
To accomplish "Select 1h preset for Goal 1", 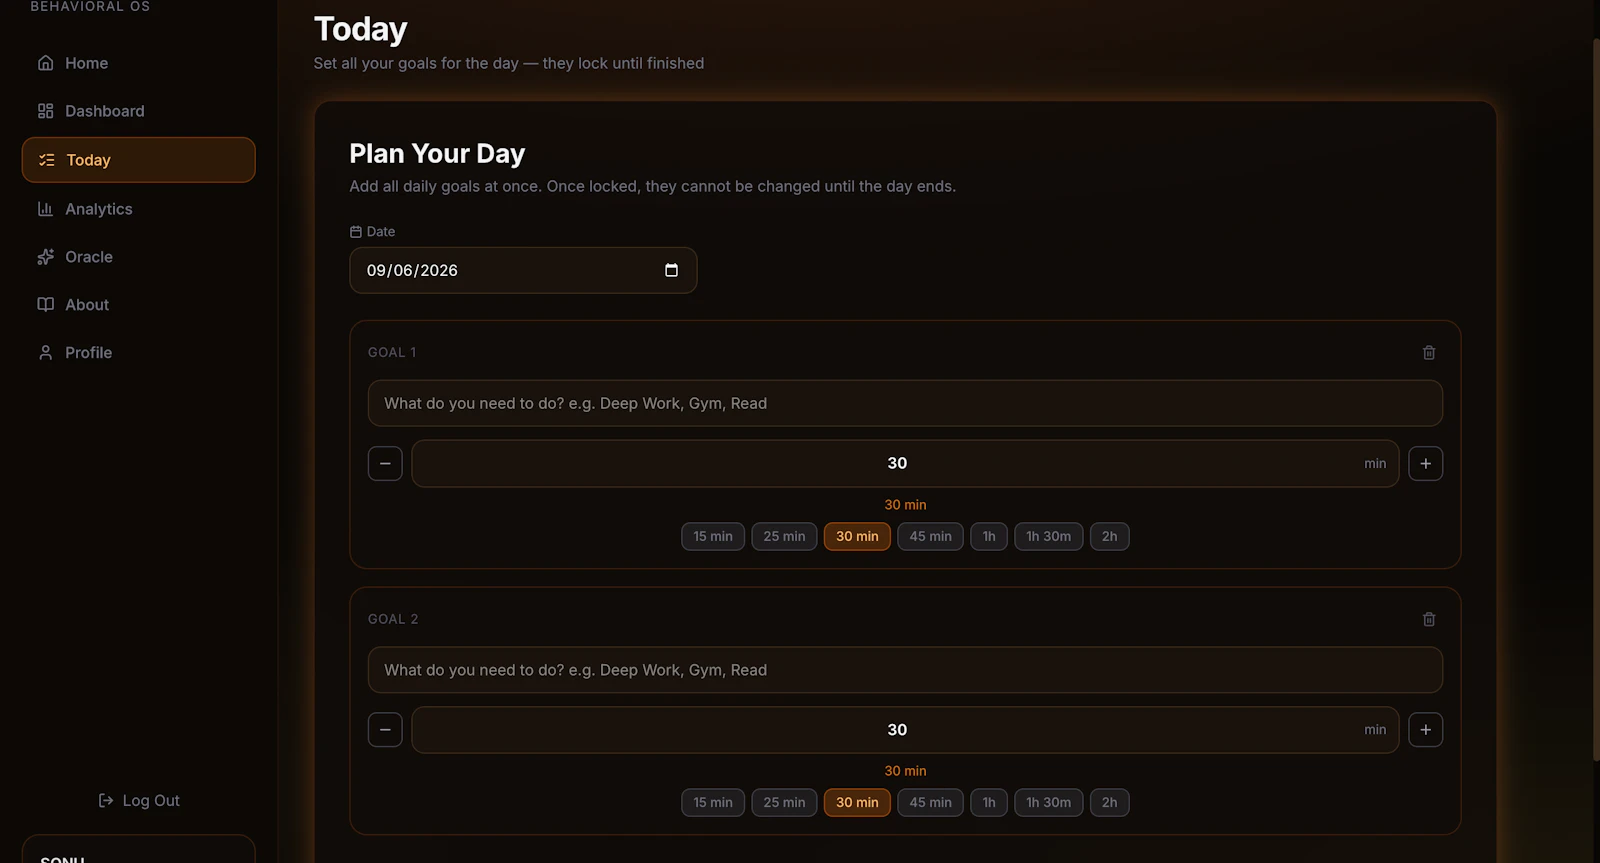I will click(989, 536).
